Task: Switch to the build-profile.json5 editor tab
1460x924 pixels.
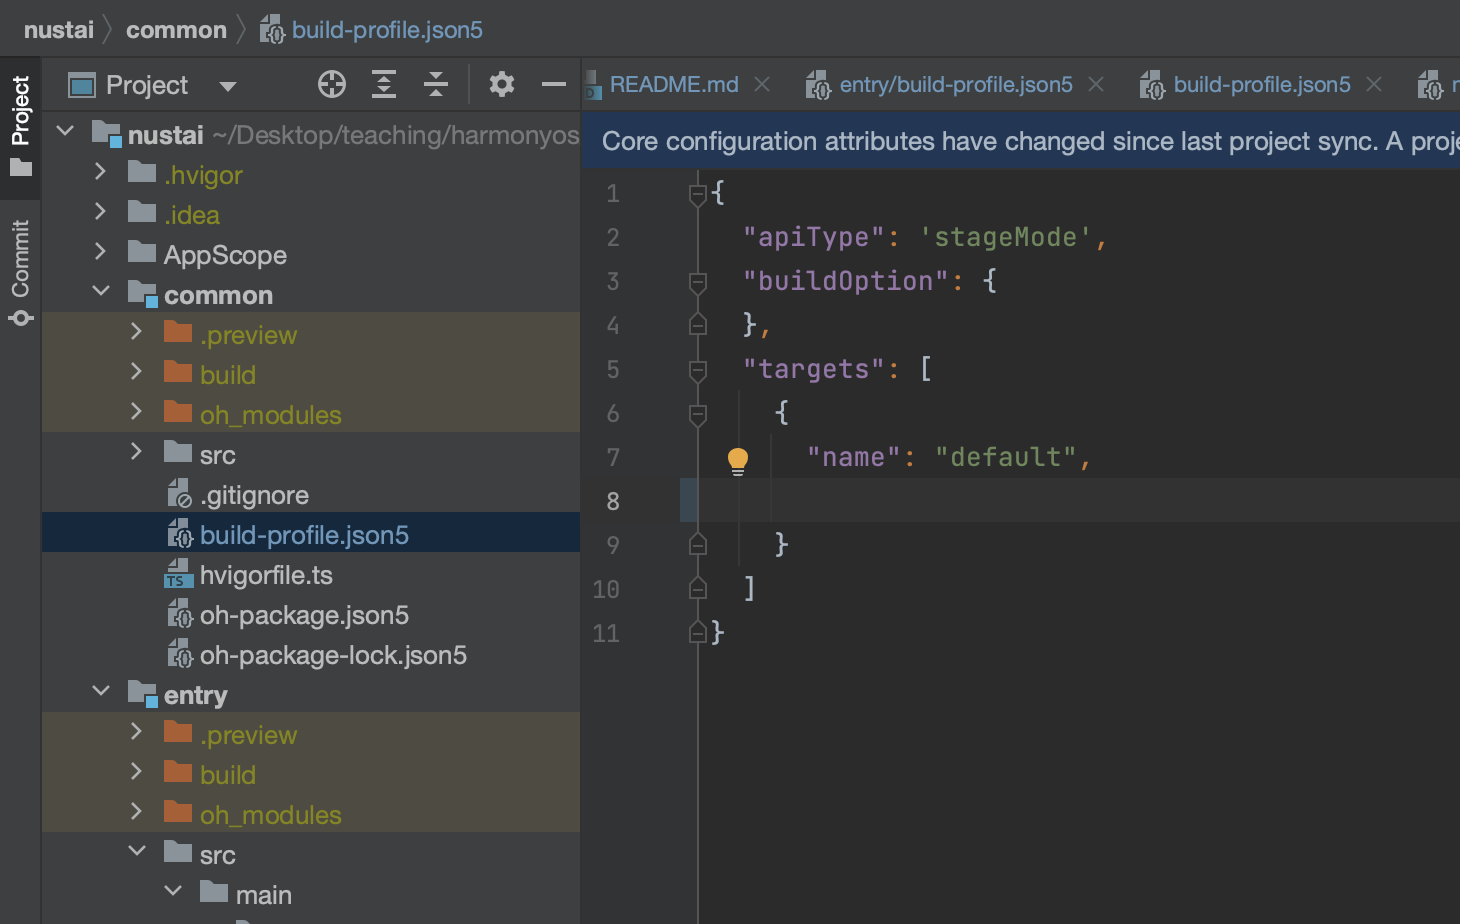Action: [x=1261, y=85]
